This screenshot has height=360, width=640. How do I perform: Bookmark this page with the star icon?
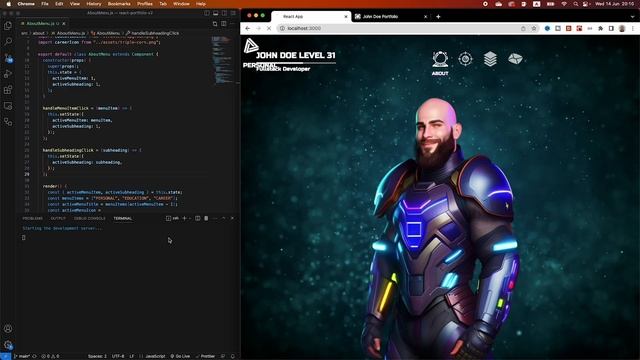(x=533, y=28)
